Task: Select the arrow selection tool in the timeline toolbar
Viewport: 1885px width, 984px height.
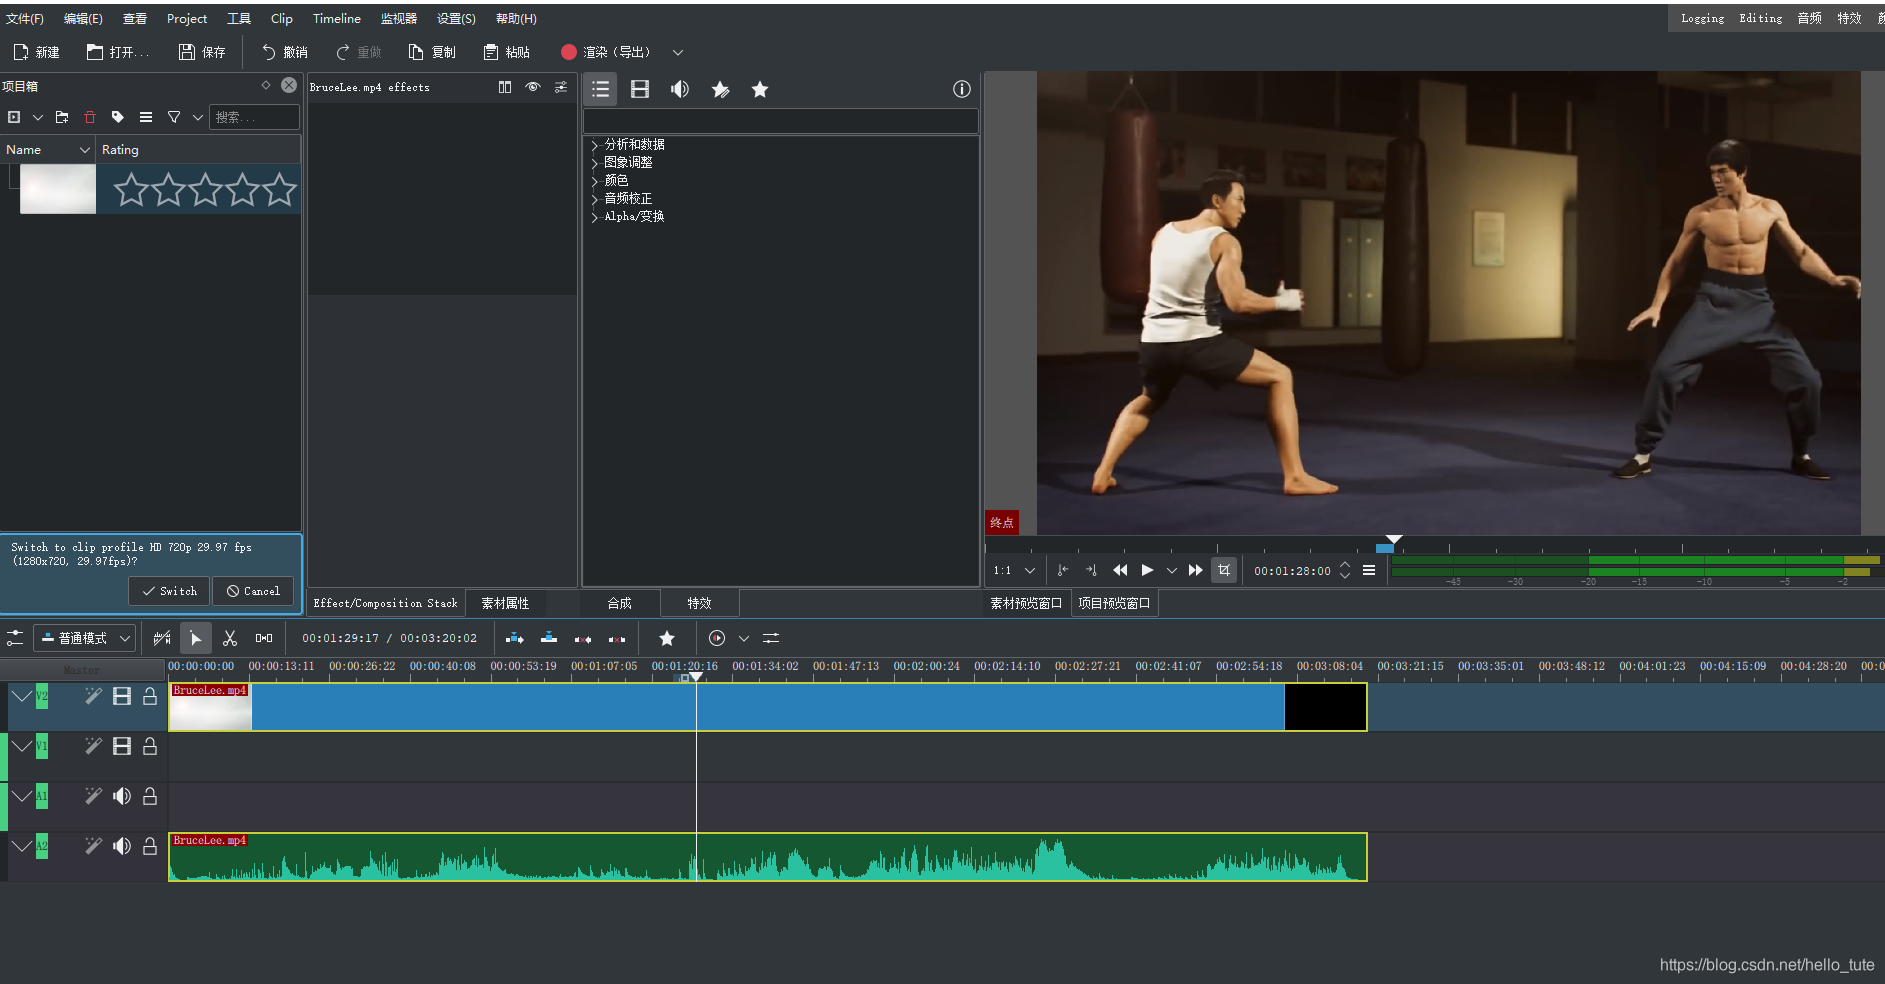Action: coord(196,638)
